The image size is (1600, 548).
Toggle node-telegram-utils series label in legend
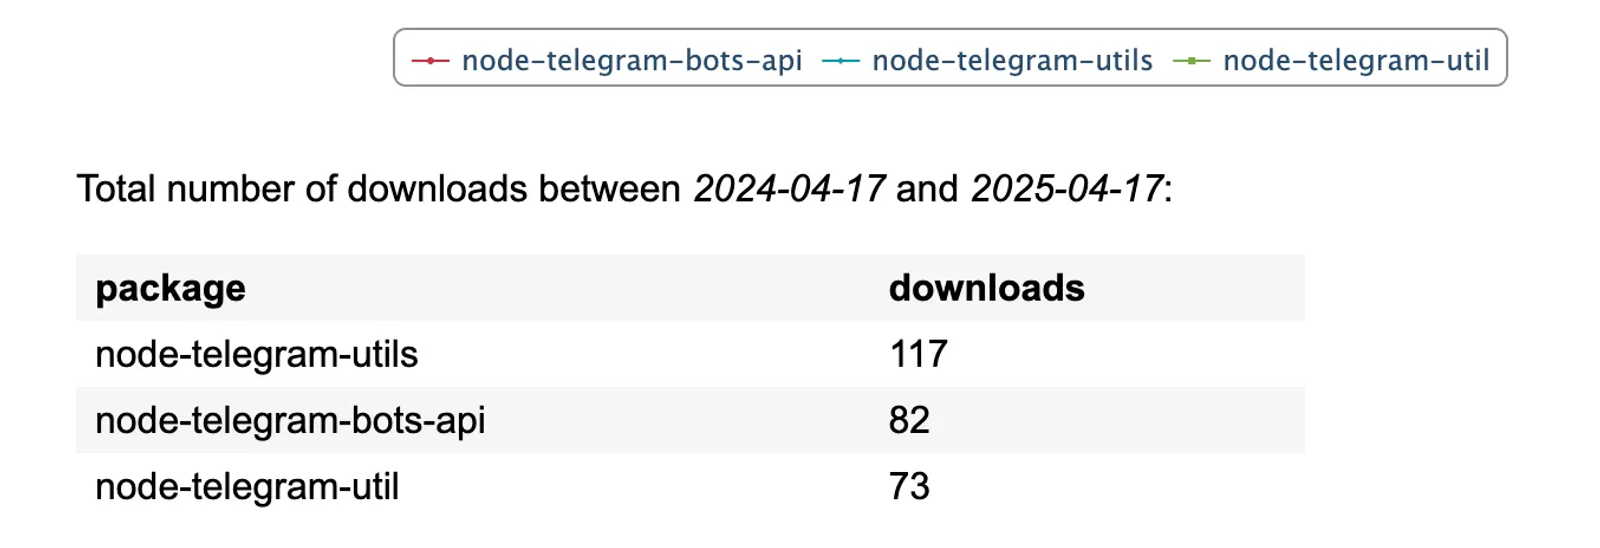(1012, 61)
